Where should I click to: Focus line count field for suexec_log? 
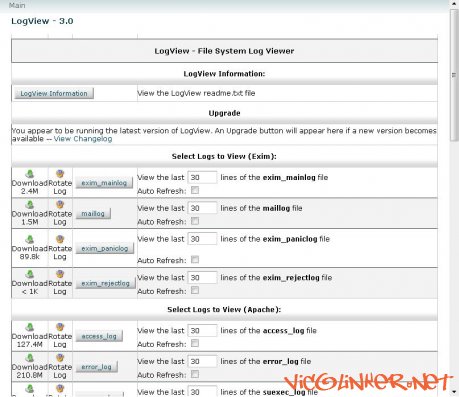[x=202, y=391]
